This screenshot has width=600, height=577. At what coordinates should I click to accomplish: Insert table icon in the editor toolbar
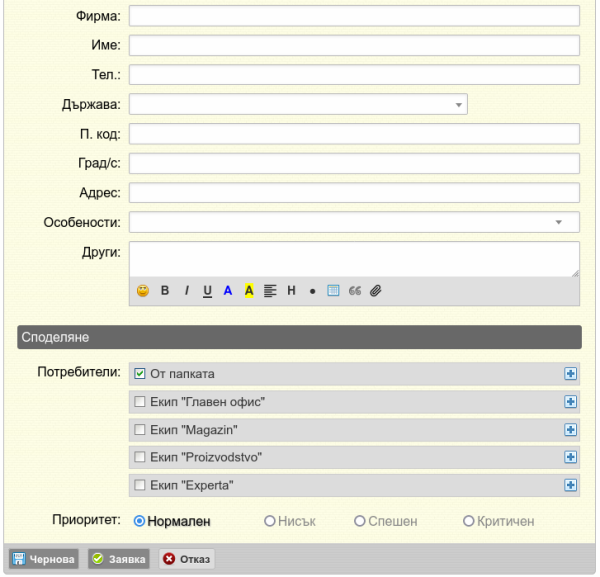click(x=333, y=291)
